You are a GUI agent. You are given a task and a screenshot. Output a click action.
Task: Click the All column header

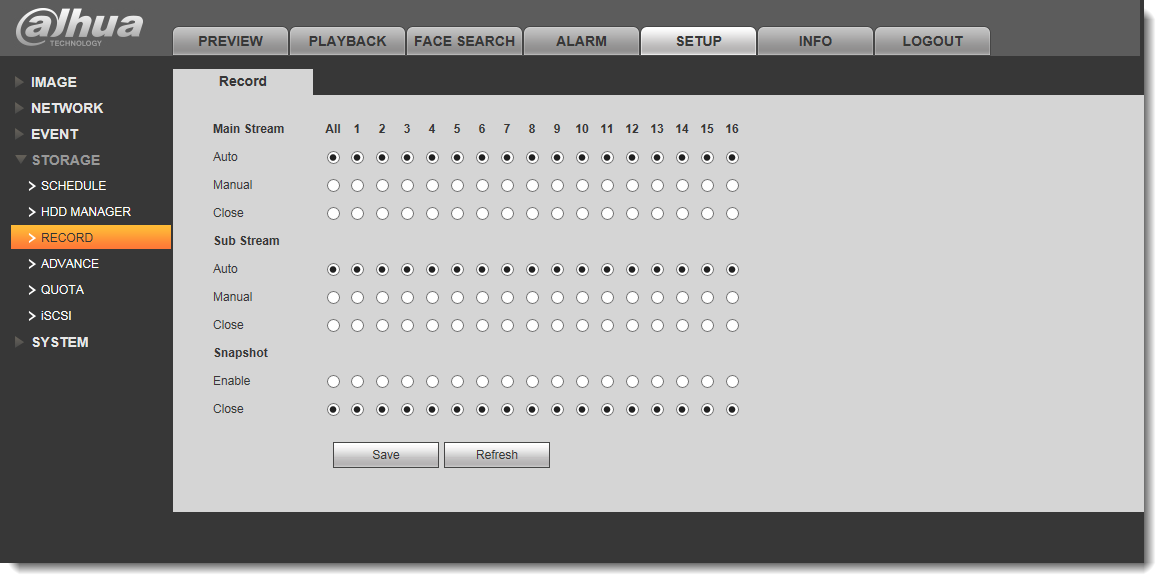(x=333, y=129)
